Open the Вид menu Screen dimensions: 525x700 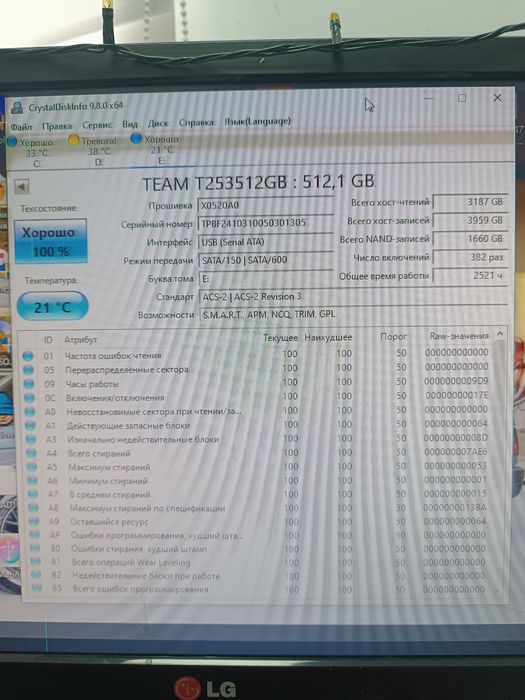click(130, 124)
